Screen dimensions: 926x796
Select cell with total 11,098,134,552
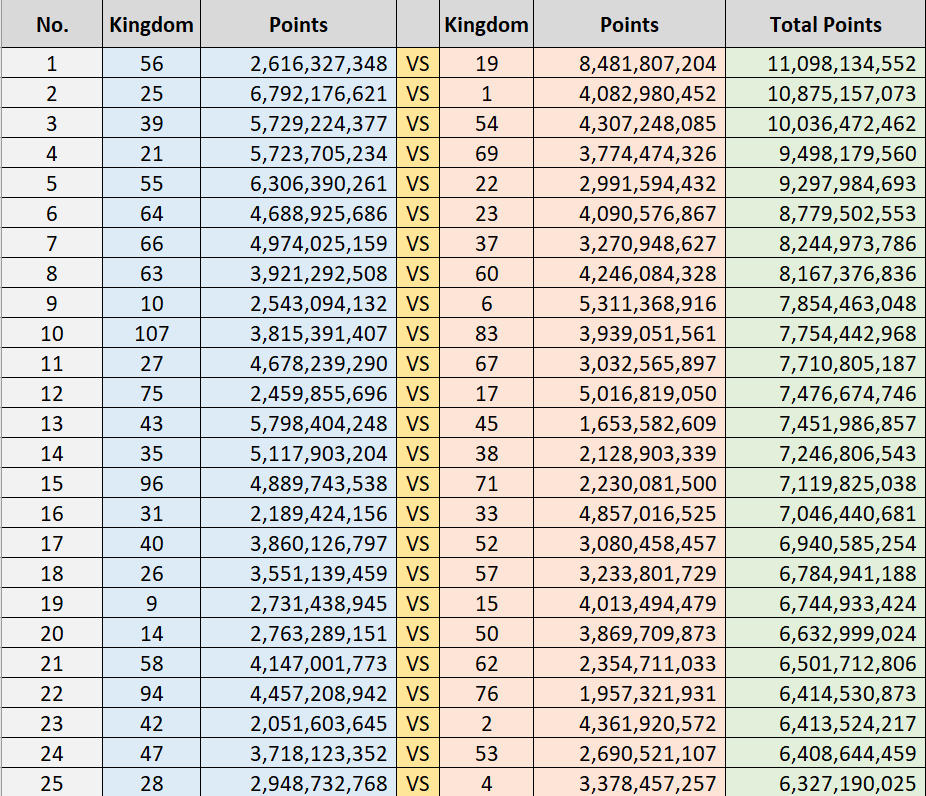coord(825,65)
